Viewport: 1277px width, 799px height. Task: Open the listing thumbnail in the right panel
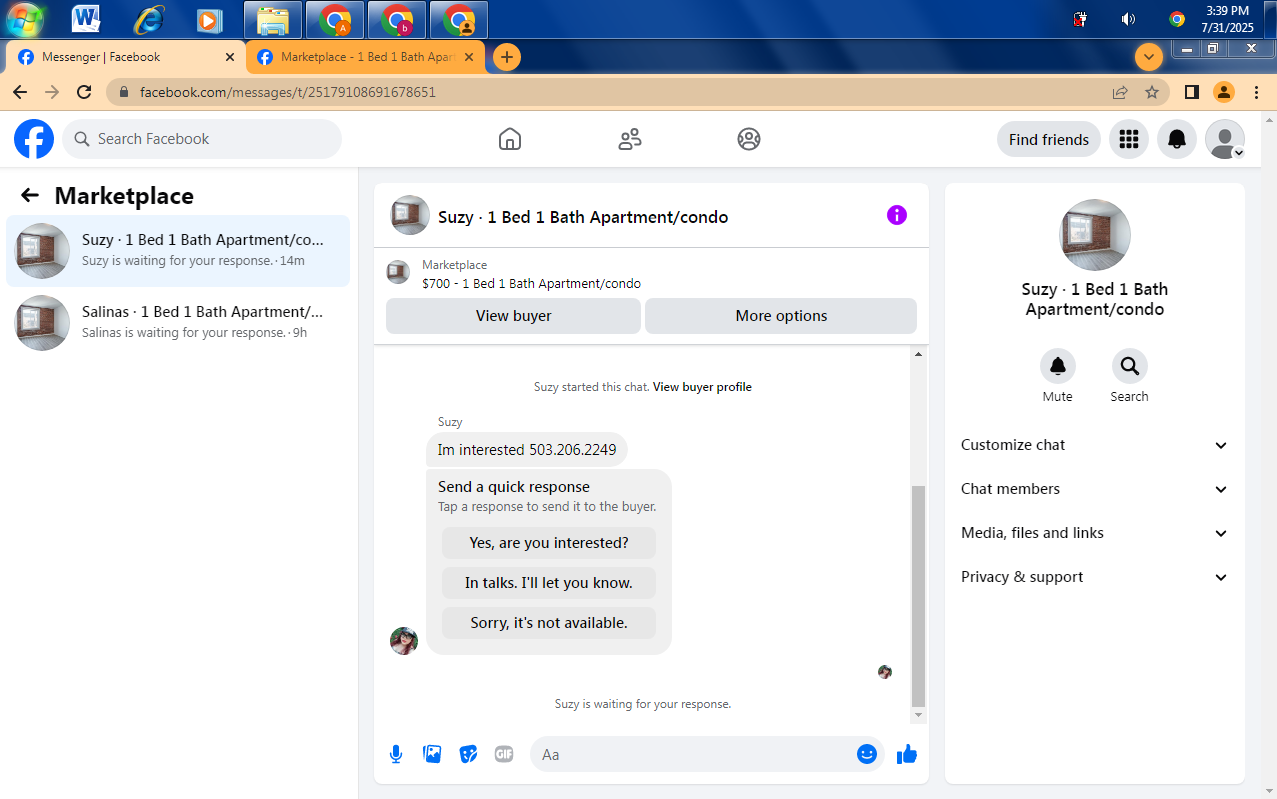(1095, 235)
